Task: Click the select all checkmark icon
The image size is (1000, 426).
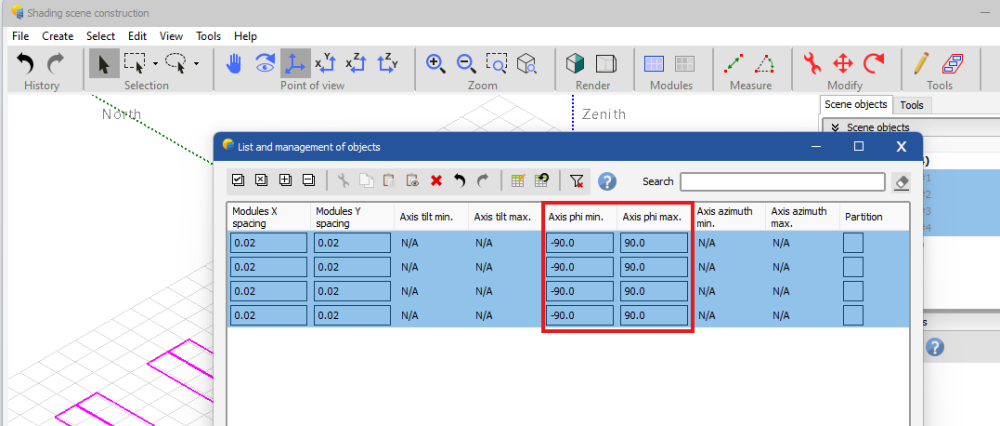Action: 238,181
